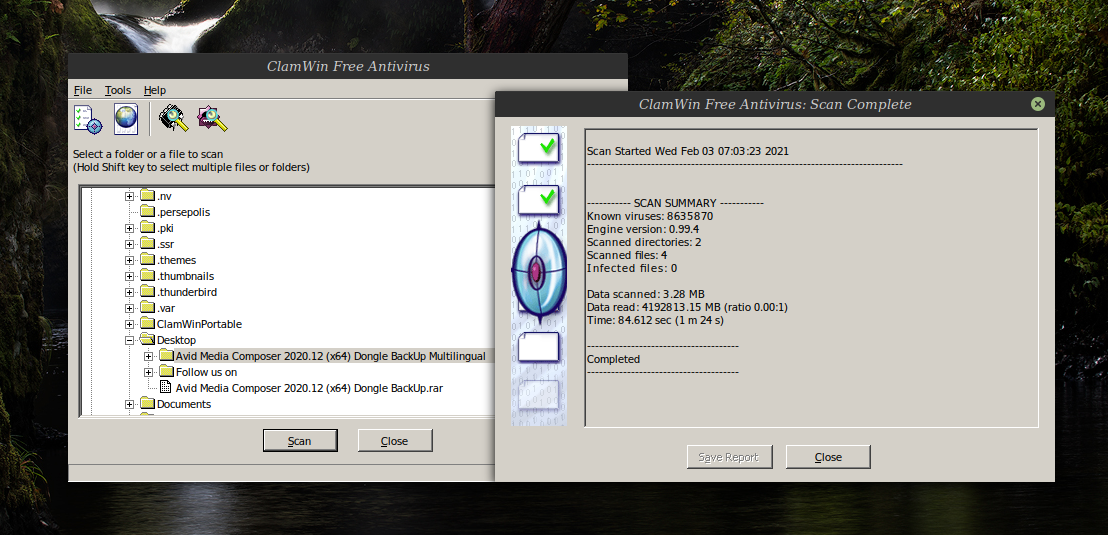1108x535 pixels.
Task: Select the .pki folder
Action: (165, 228)
